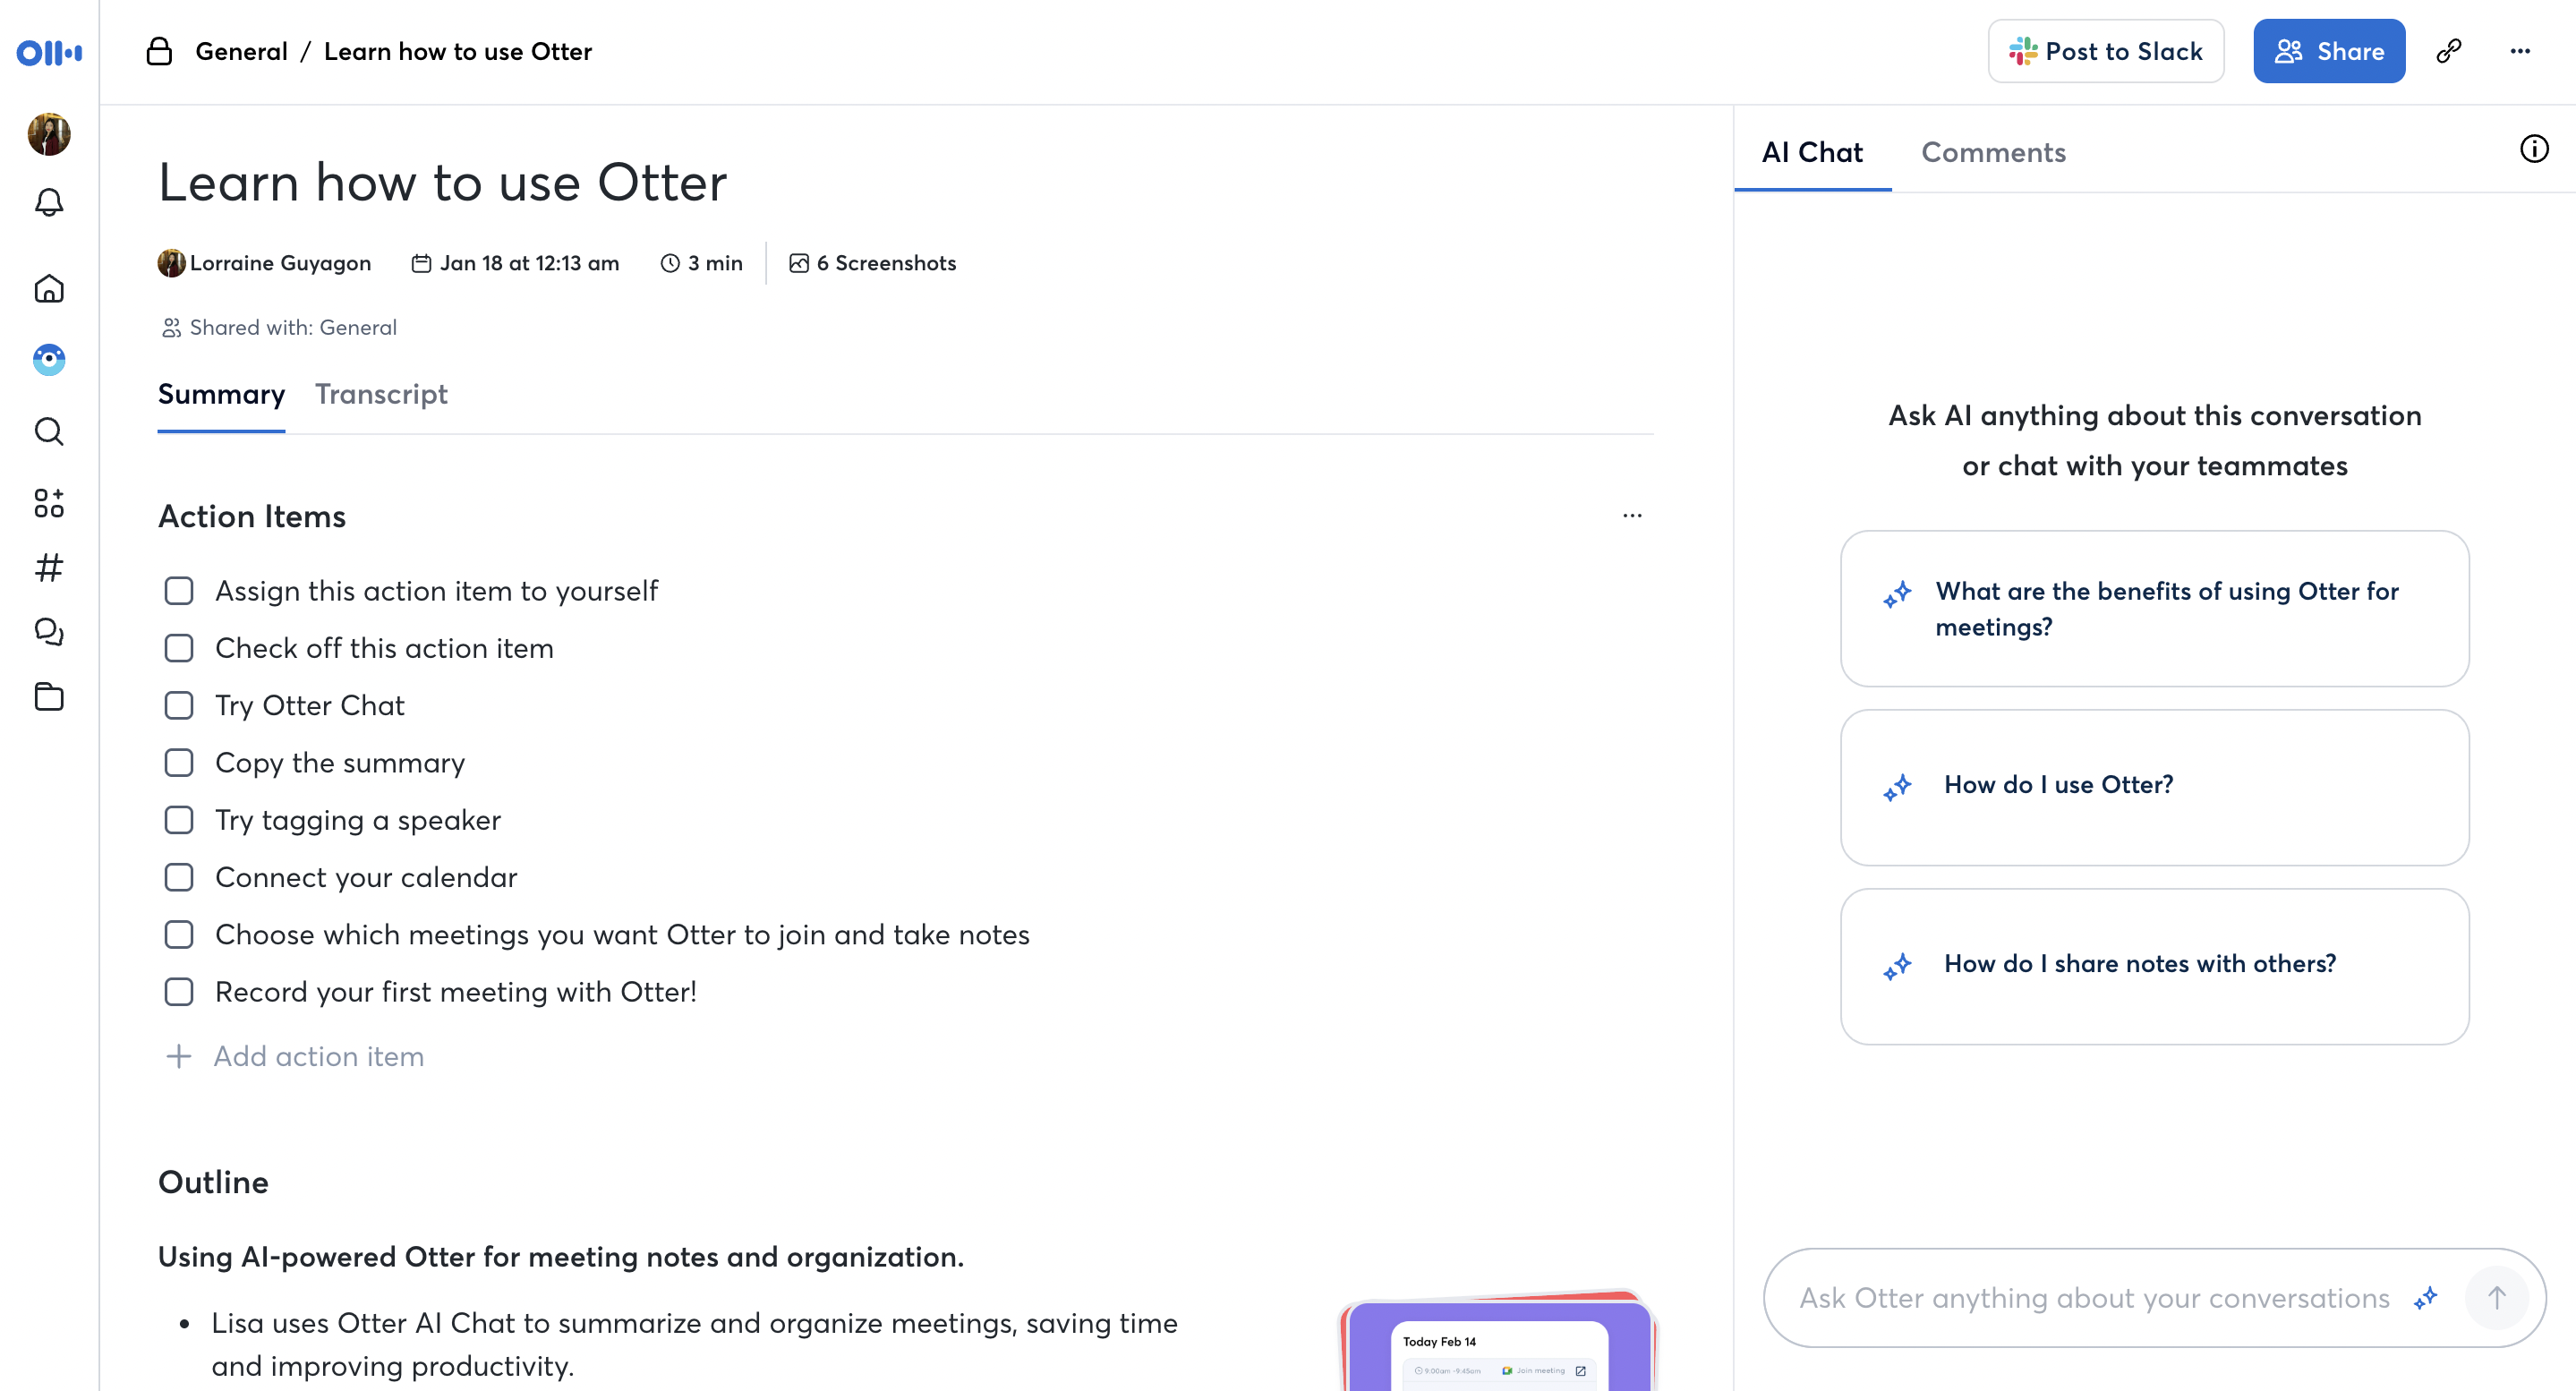Click 'Add action item' link
The height and width of the screenshot is (1391, 2576).
tap(319, 1056)
